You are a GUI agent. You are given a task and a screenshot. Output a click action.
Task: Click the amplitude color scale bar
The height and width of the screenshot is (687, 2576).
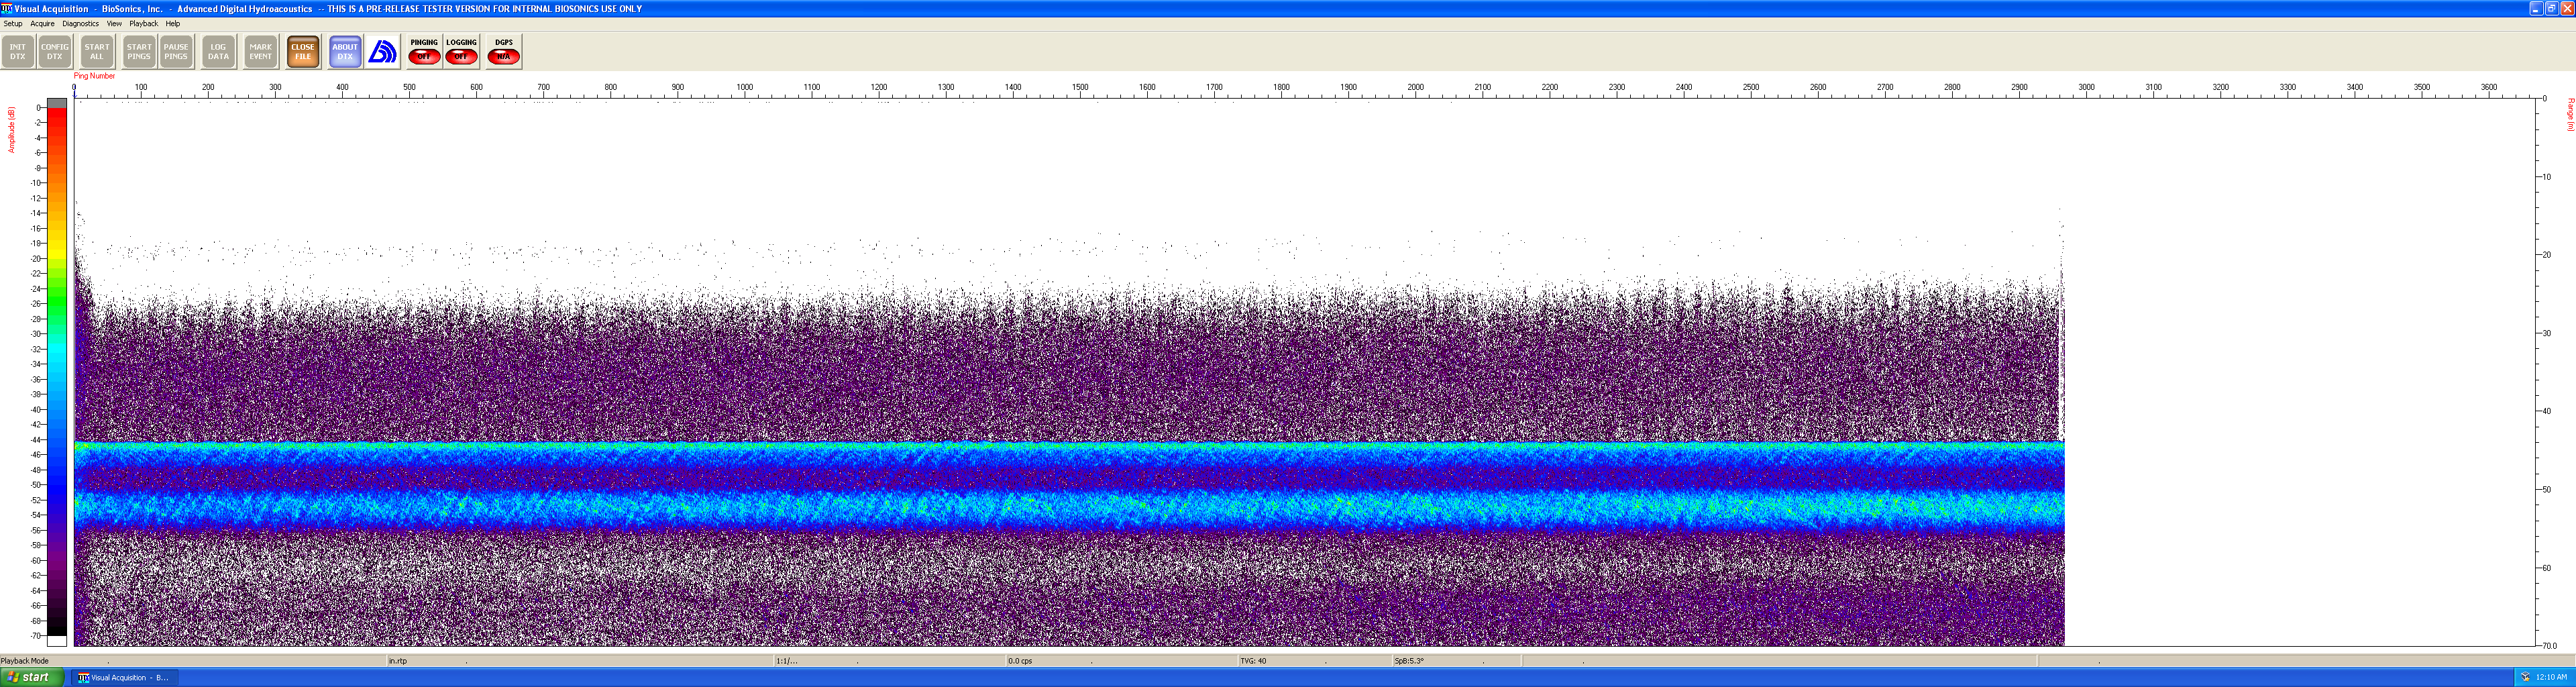coord(57,371)
